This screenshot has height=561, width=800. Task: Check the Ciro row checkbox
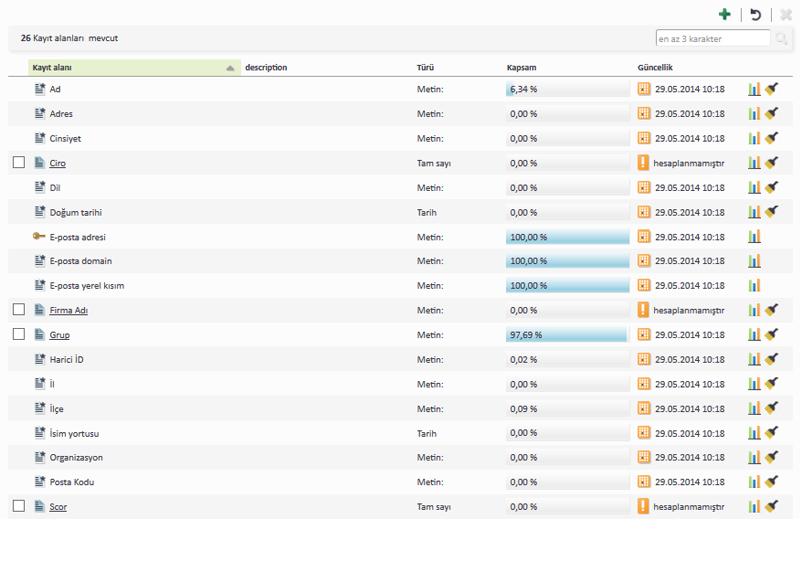coord(19,162)
